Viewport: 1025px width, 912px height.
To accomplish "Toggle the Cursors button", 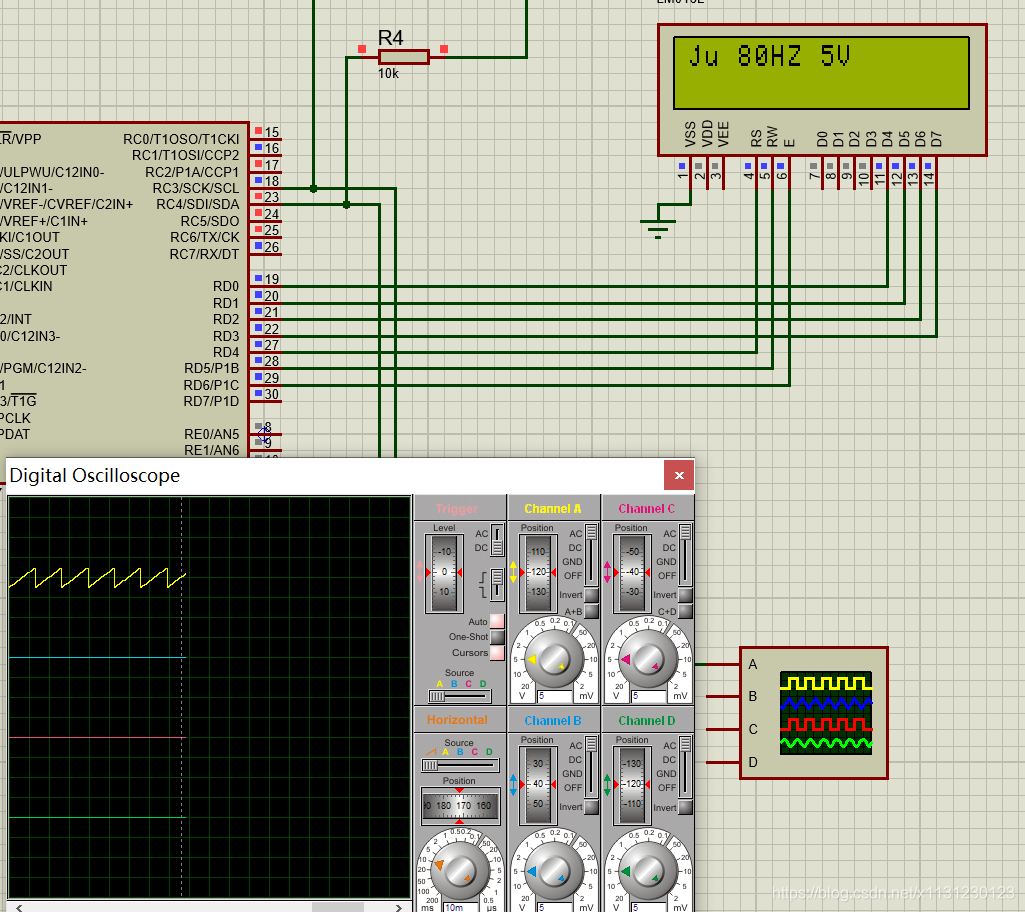I will 497,652.
